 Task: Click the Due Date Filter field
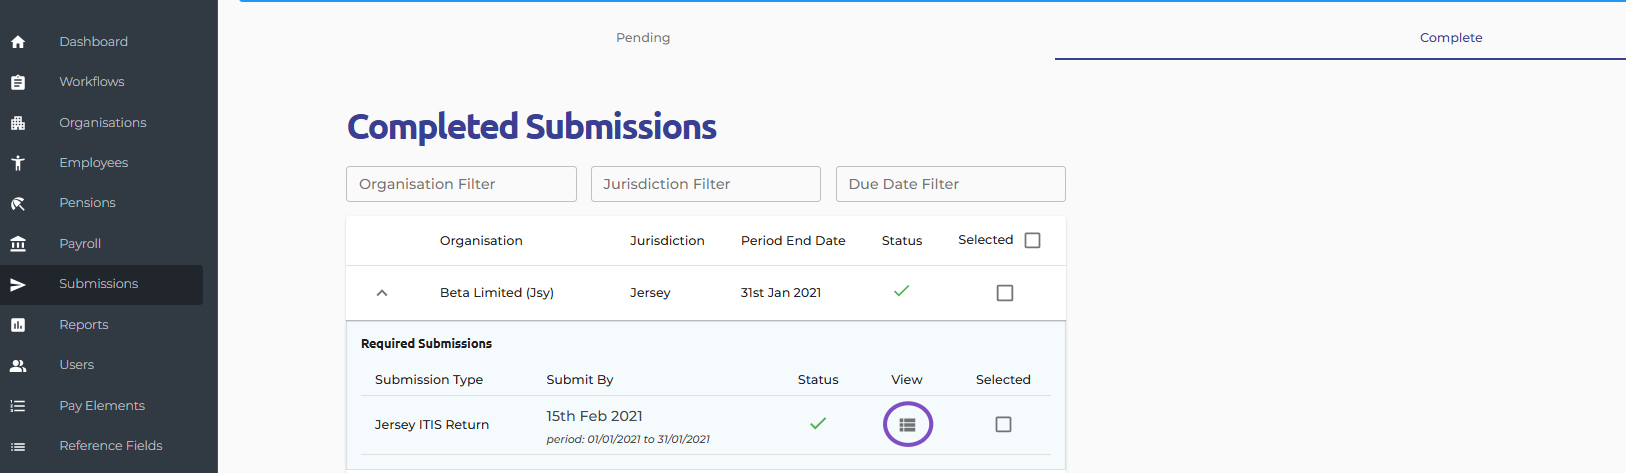(x=951, y=184)
